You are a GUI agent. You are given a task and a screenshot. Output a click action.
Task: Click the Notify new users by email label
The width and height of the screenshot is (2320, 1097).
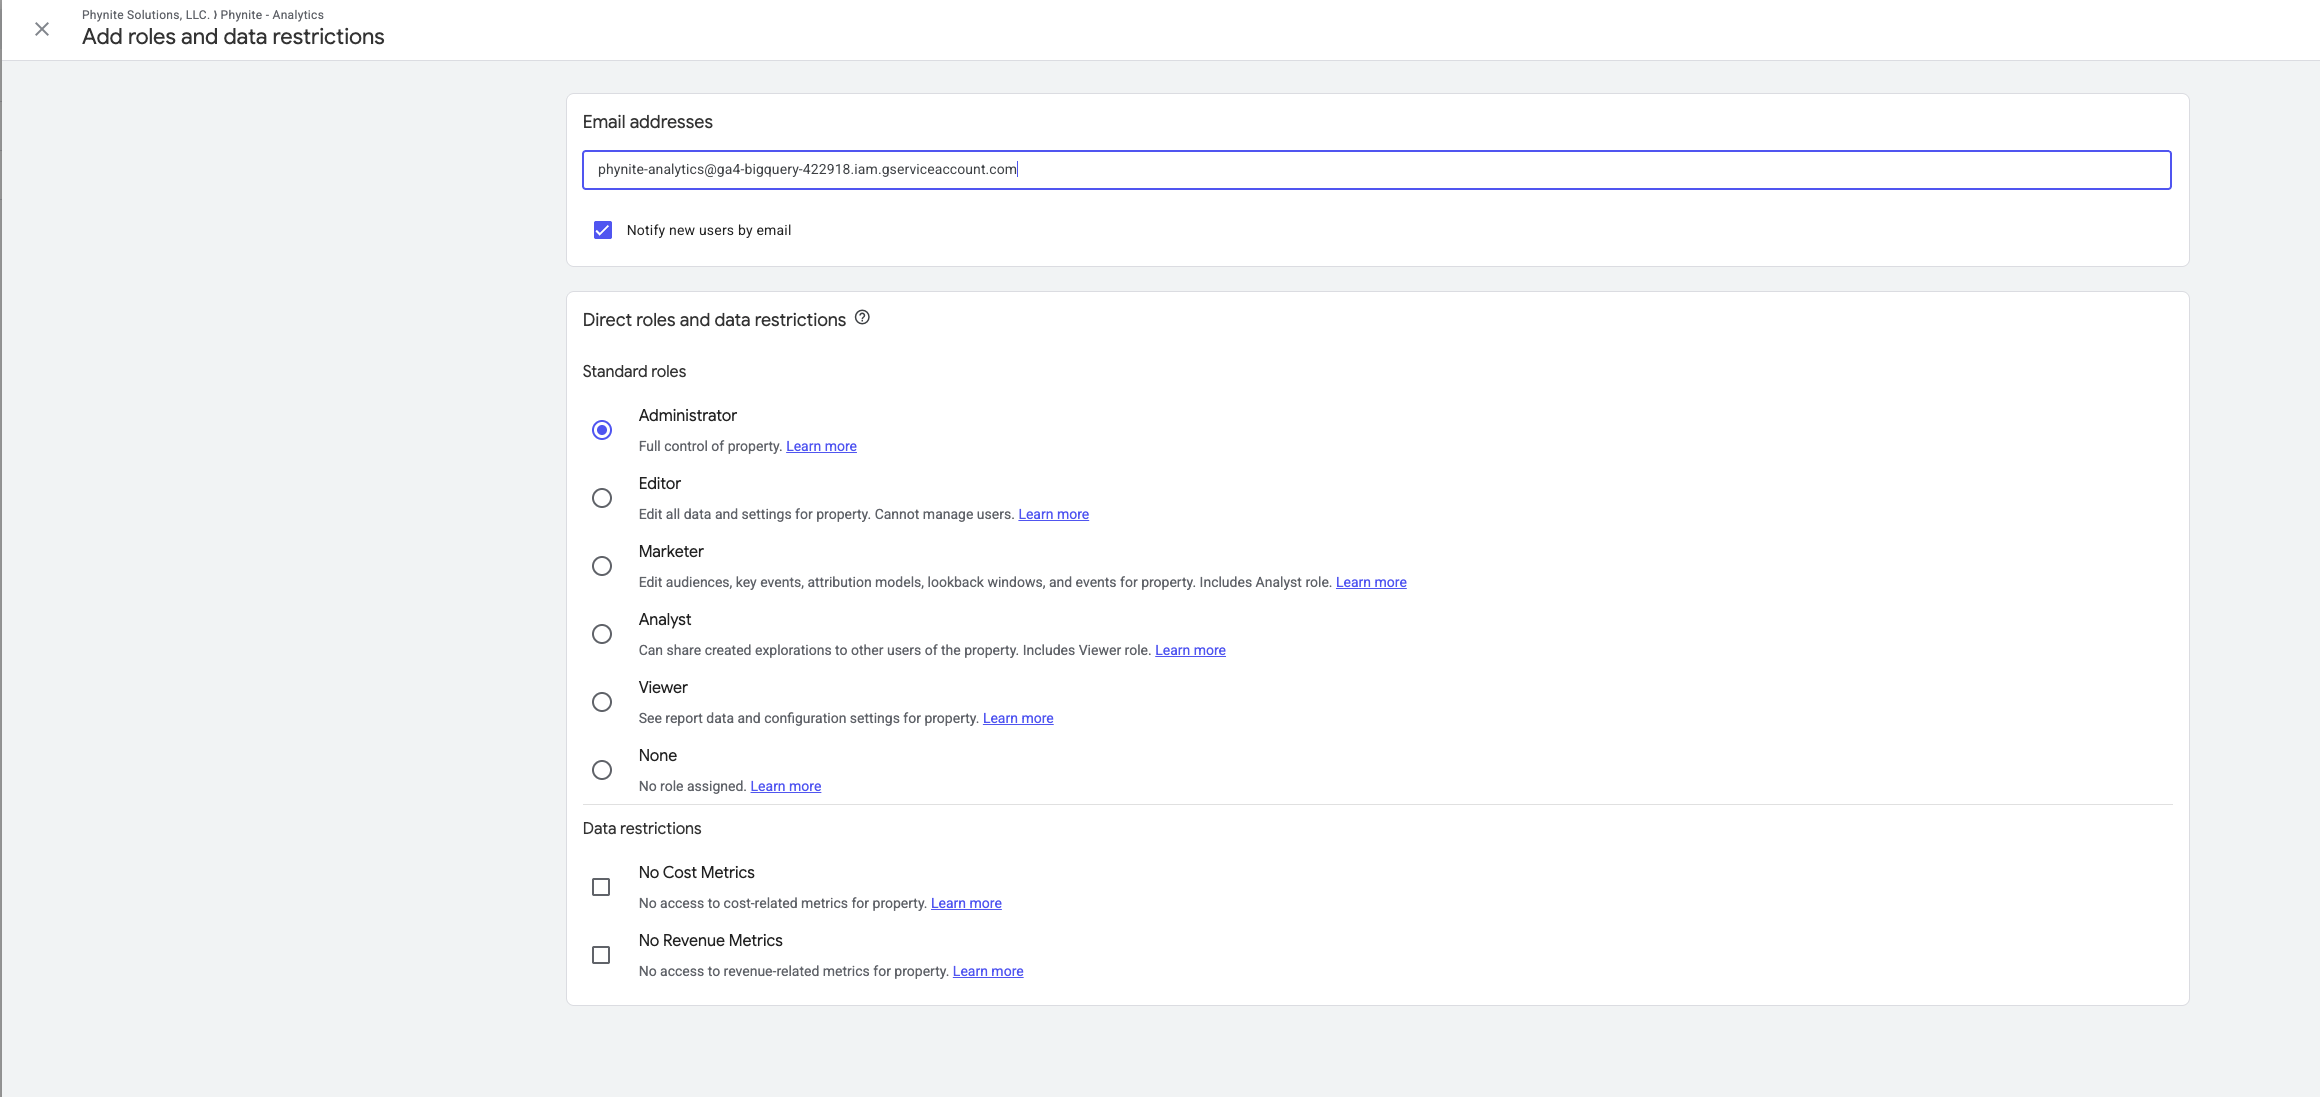click(x=709, y=230)
